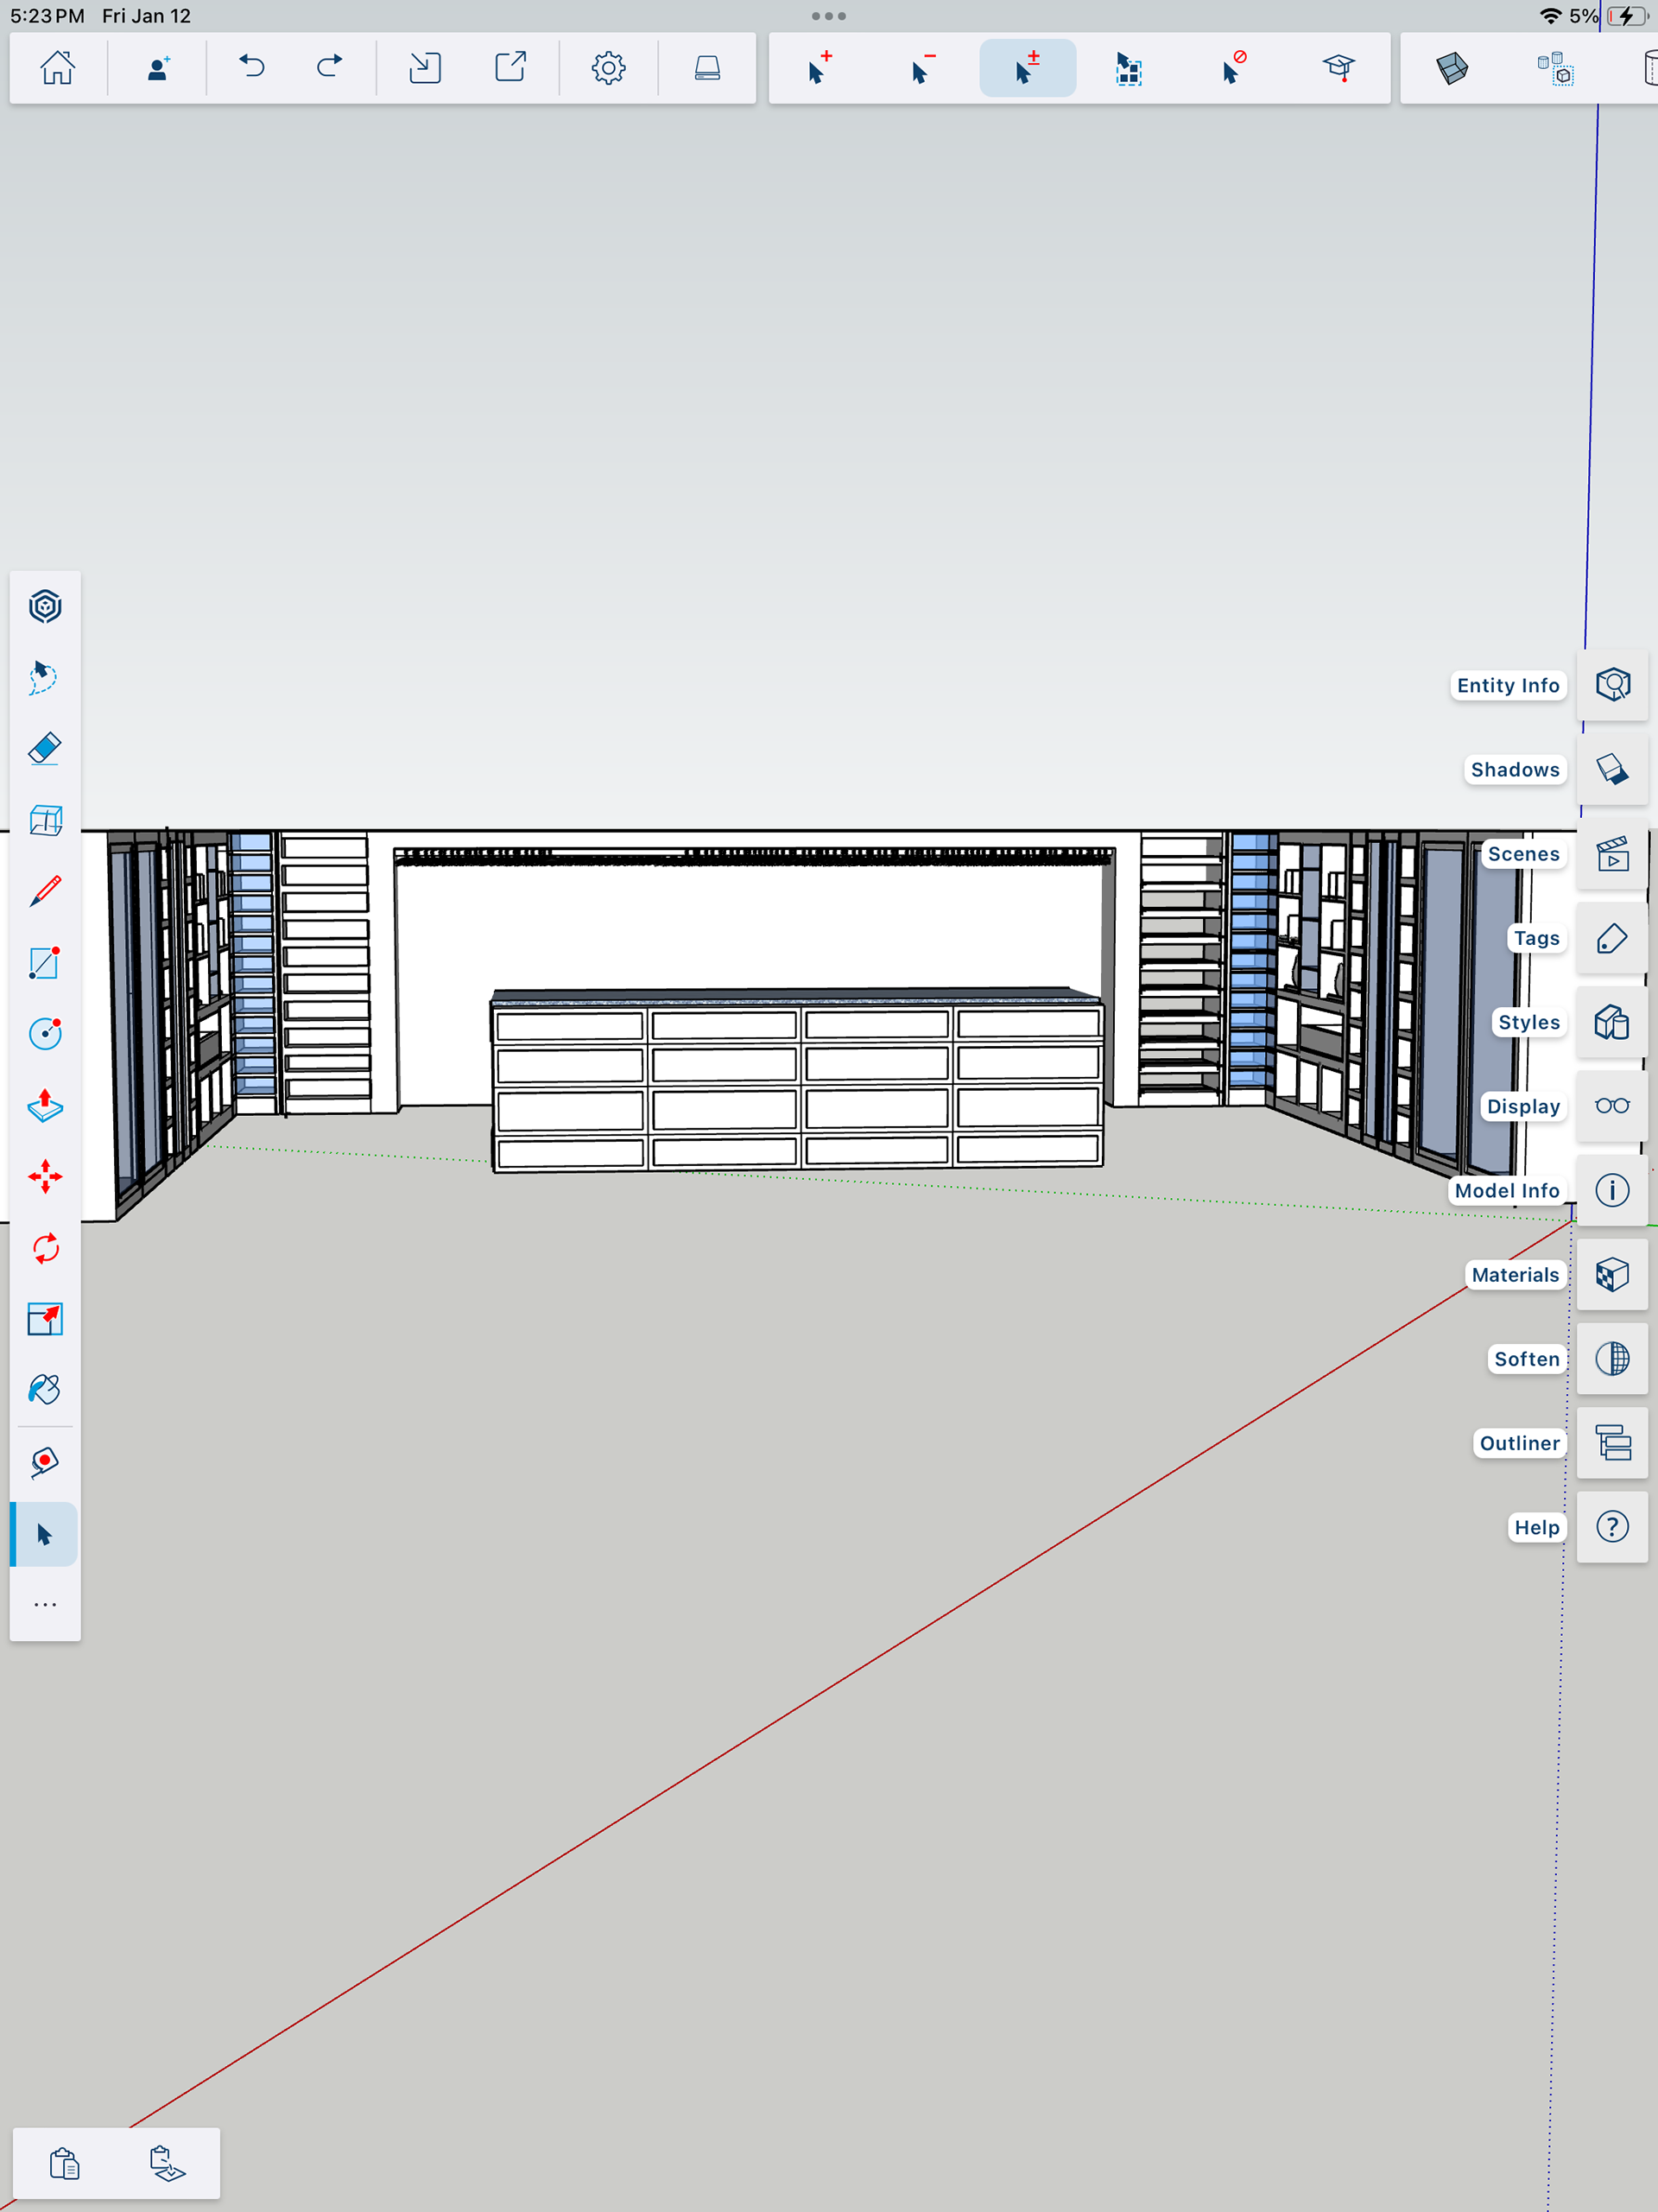Click the Undo button
The image size is (1658, 2212).
coord(252,68)
